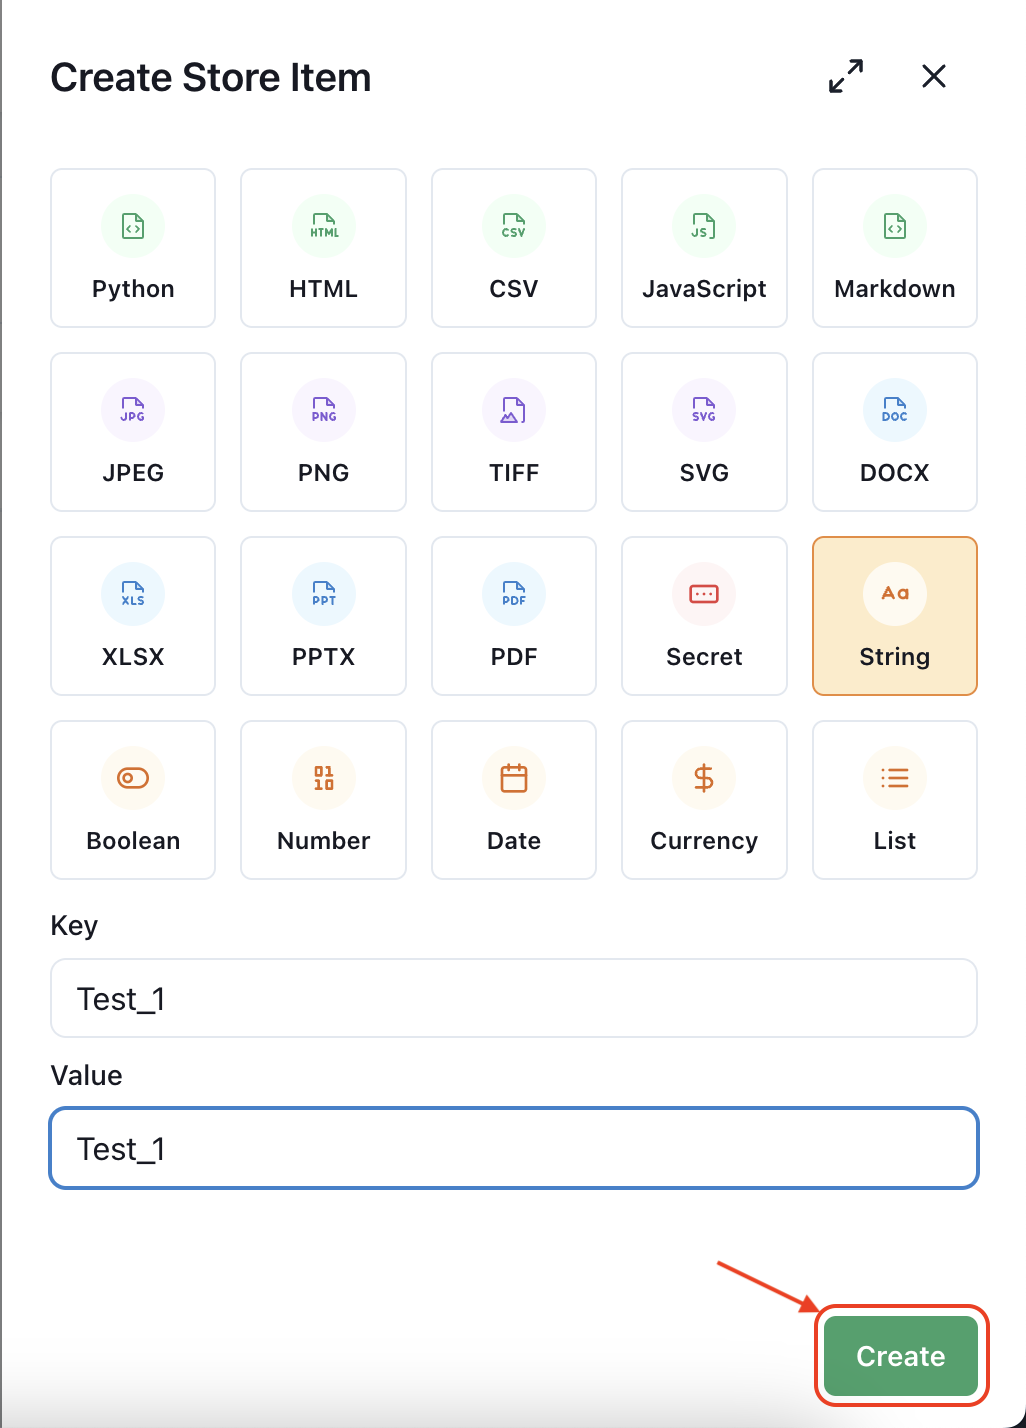1026x1428 pixels.
Task: Pick the PNG image type
Action: [x=323, y=432]
